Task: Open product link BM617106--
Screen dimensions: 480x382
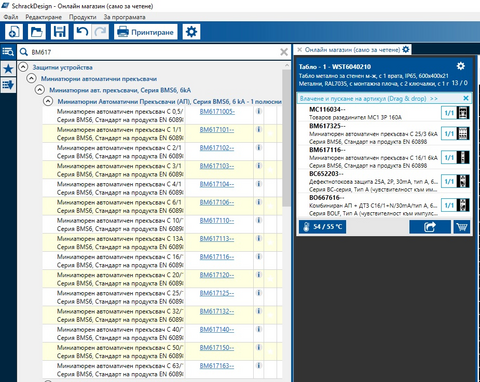Action: (x=217, y=202)
